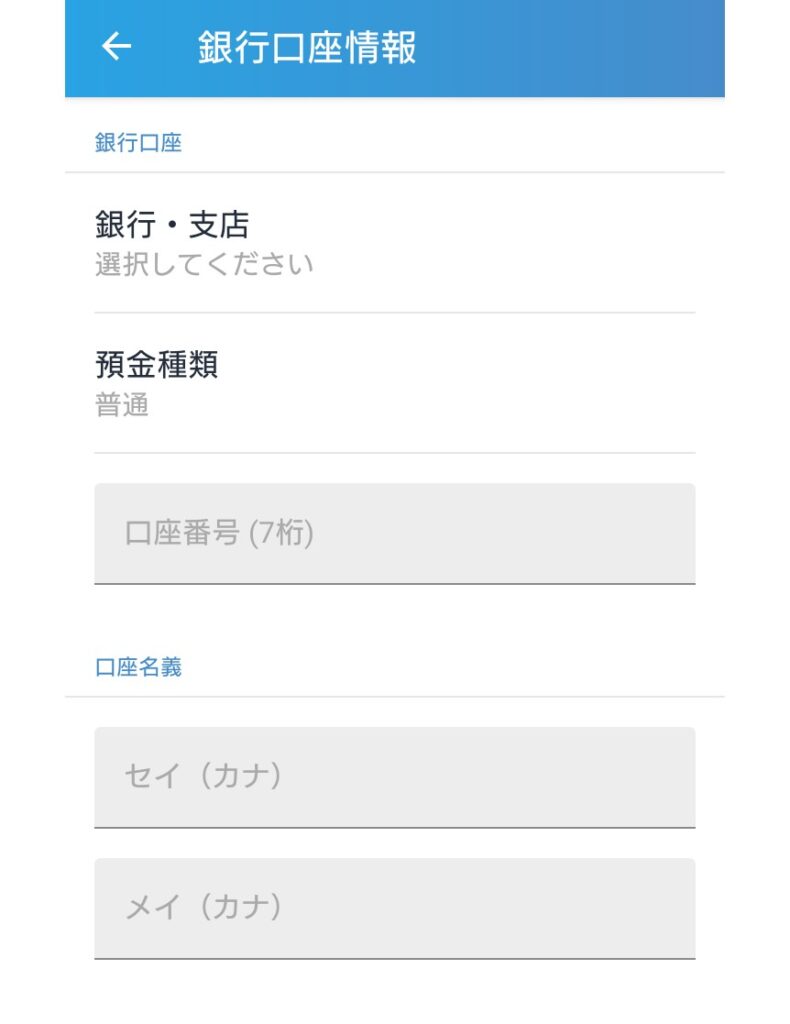Click the 銀行・支店 label text

172,225
